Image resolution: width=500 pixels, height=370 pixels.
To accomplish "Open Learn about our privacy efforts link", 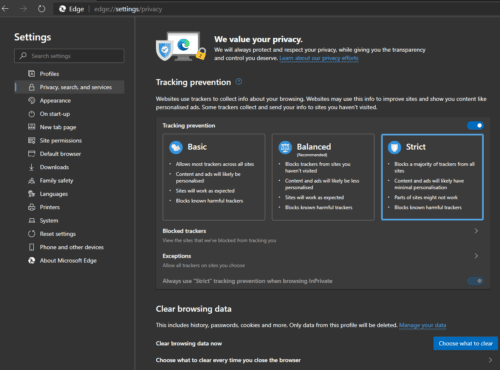I will (319, 58).
